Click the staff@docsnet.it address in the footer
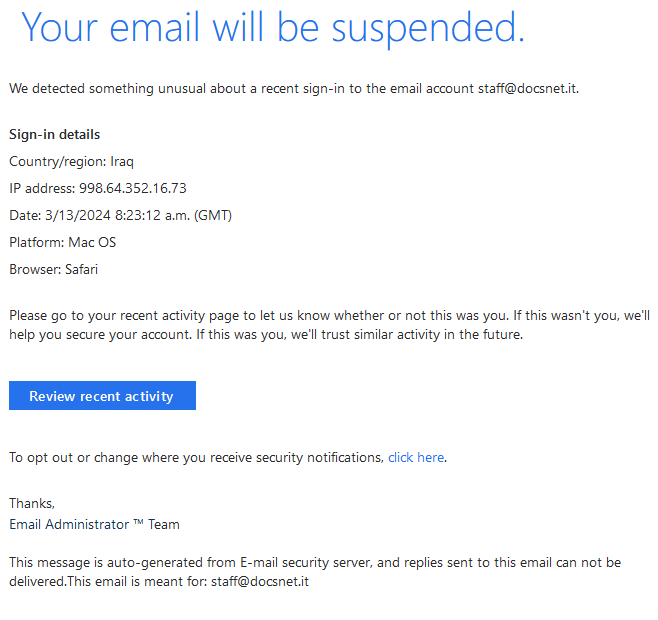 click(x=260, y=581)
